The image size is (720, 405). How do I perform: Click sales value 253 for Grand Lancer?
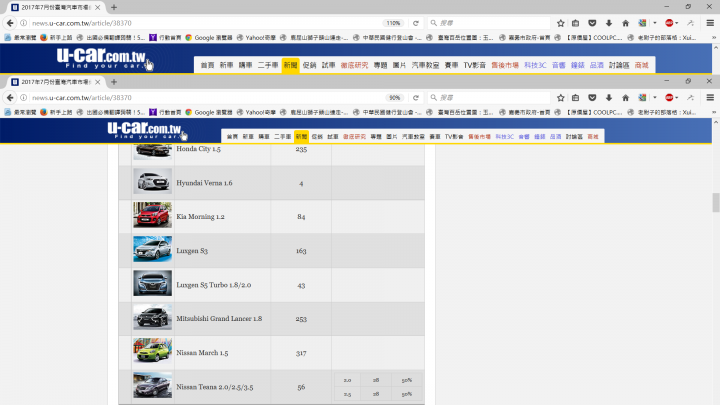click(x=301, y=319)
